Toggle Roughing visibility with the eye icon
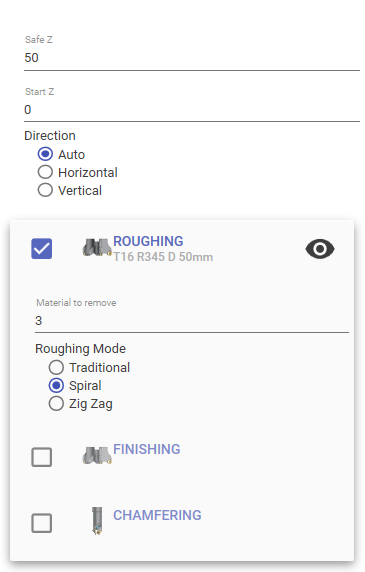Image resolution: width=365 pixels, height=572 pixels. pyautogui.click(x=320, y=249)
